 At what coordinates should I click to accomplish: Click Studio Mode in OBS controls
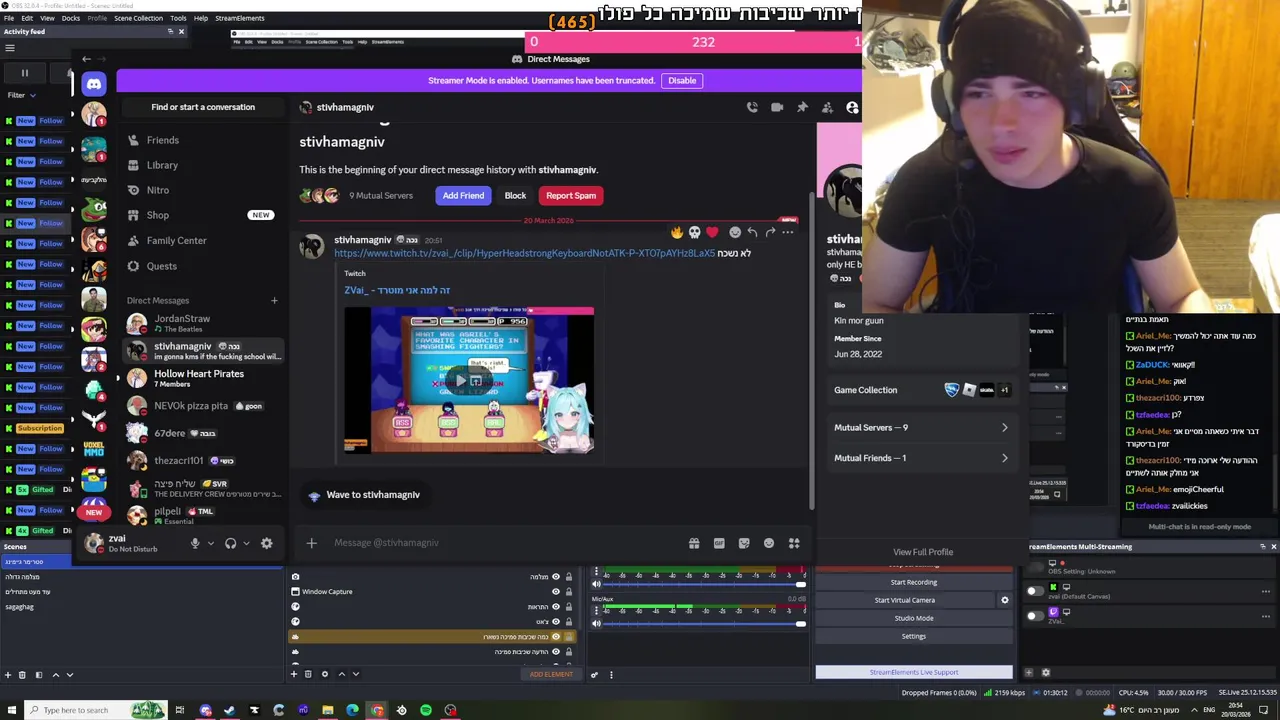pyautogui.click(x=914, y=618)
